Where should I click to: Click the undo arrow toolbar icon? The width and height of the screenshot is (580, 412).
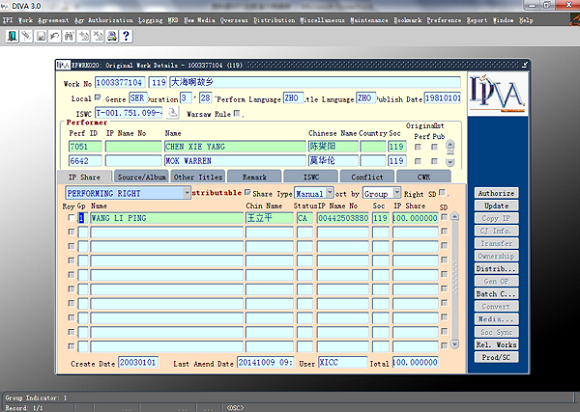pyautogui.click(x=55, y=36)
